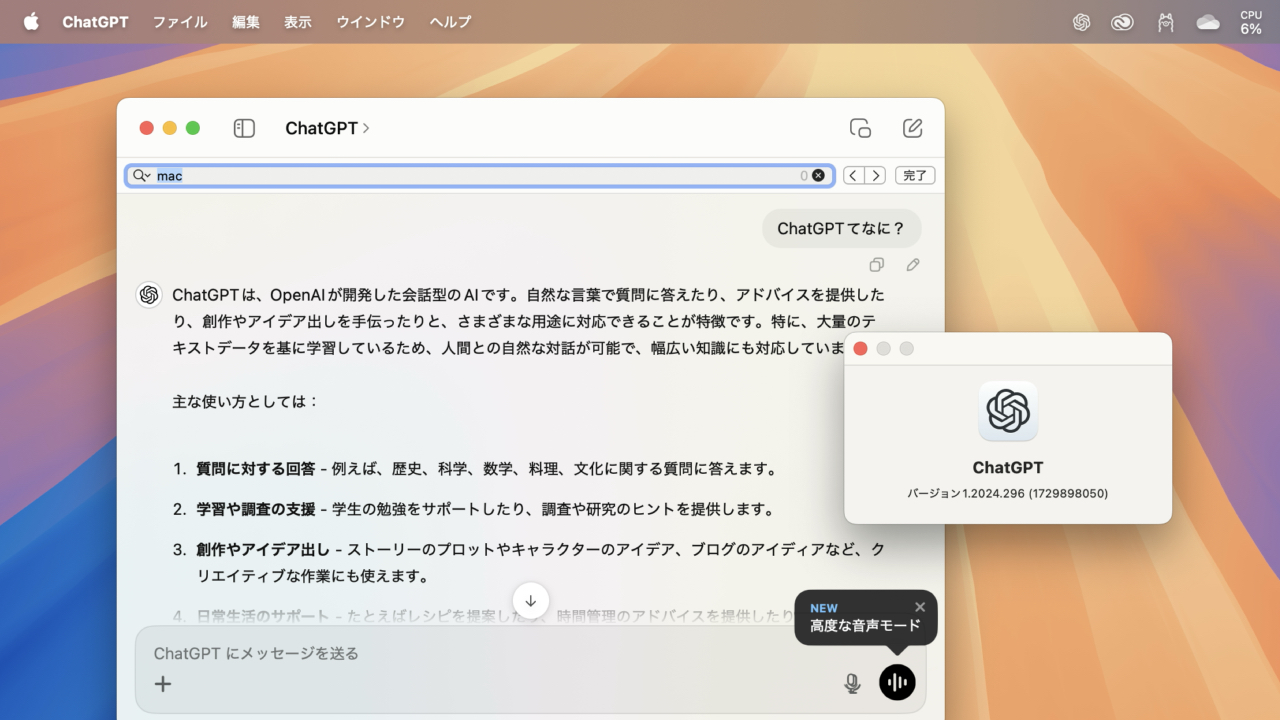Open Creative Cloud menu bar icon
1280x720 pixels.
[x=1122, y=22]
